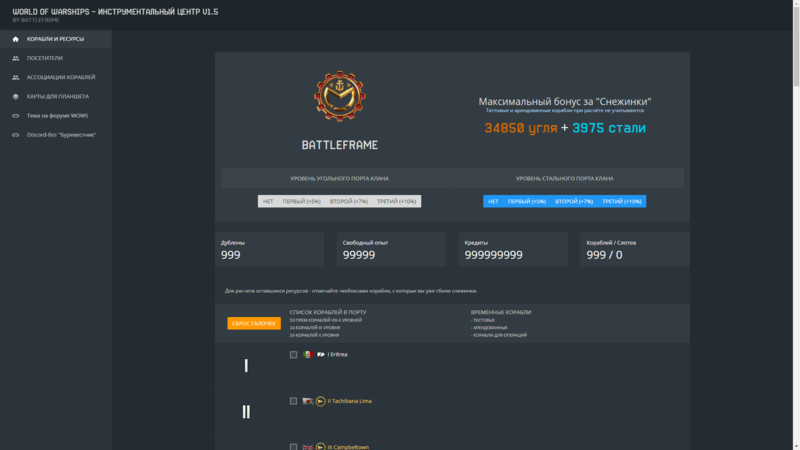
Task: Click the tier «II» row marker
Action: (x=246, y=412)
